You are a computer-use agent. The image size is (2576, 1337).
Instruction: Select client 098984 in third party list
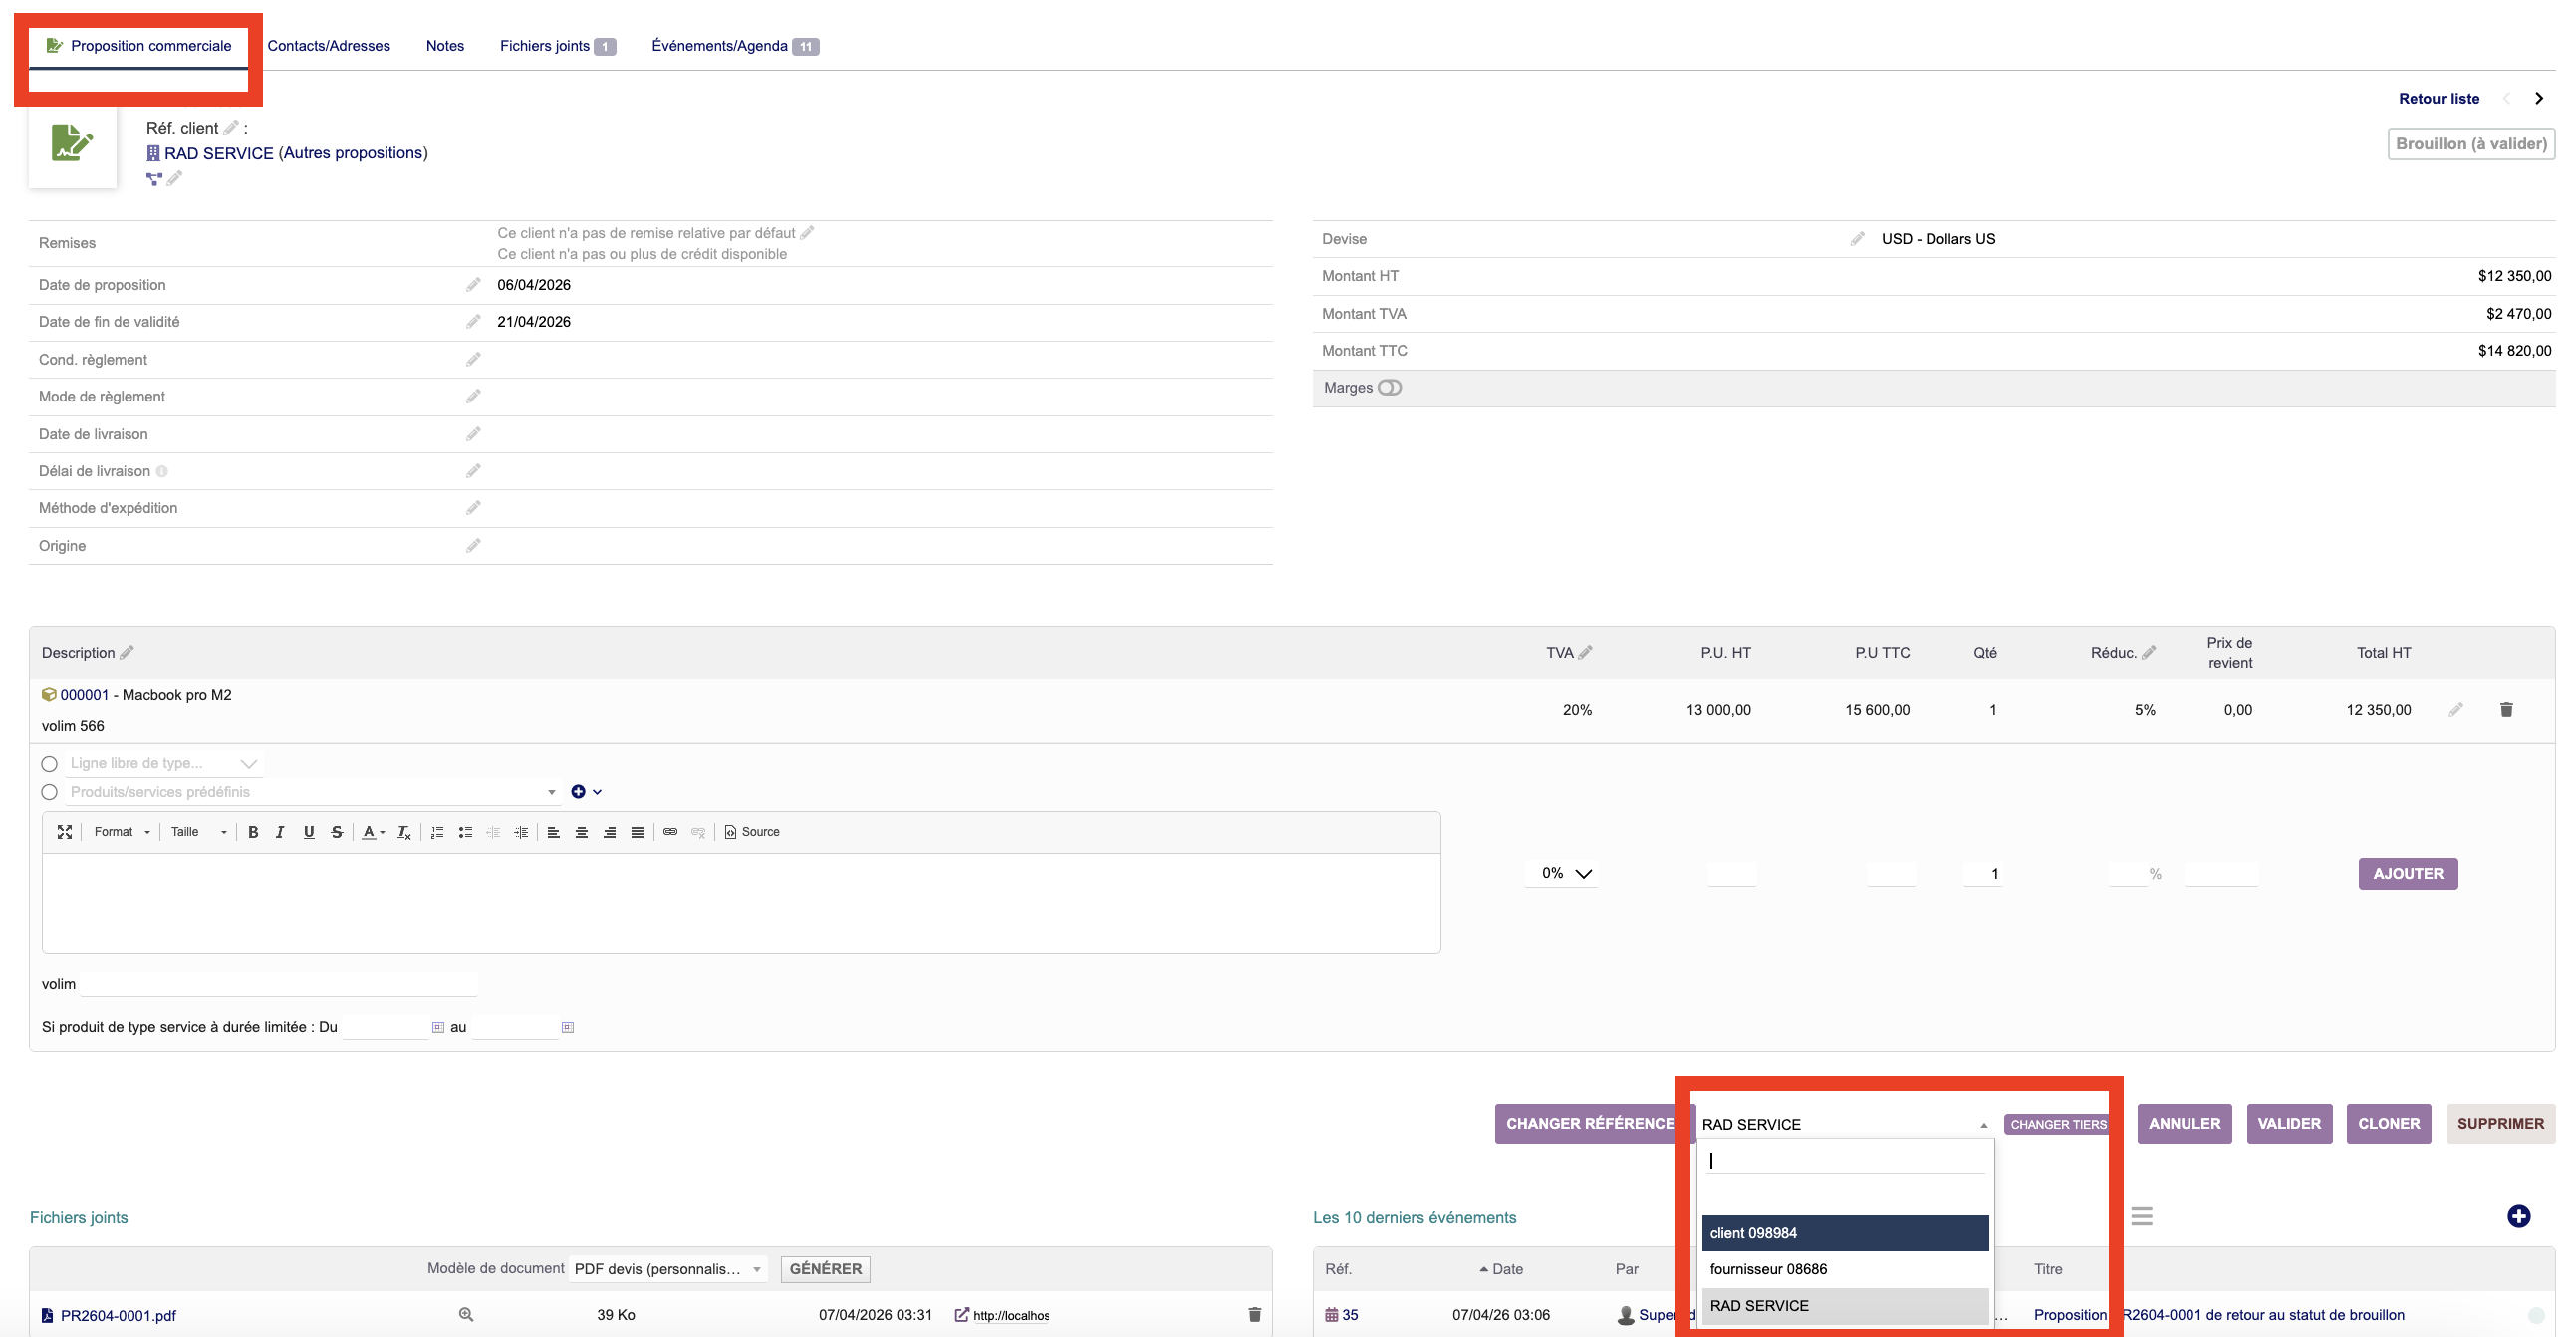(1844, 1233)
